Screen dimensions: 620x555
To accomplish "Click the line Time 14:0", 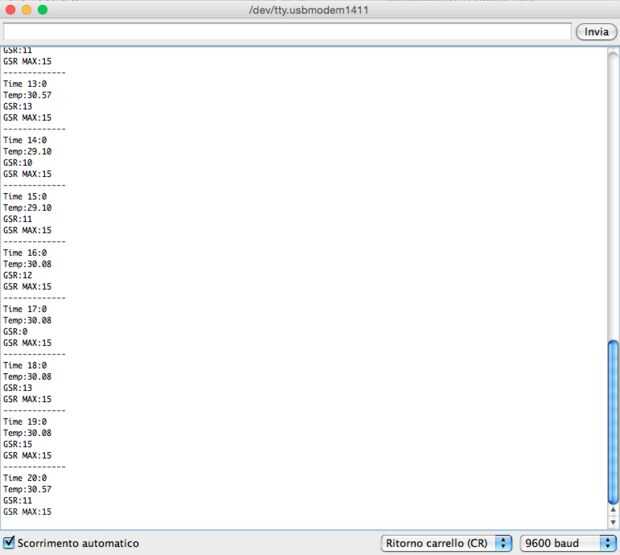I will coord(25,140).
